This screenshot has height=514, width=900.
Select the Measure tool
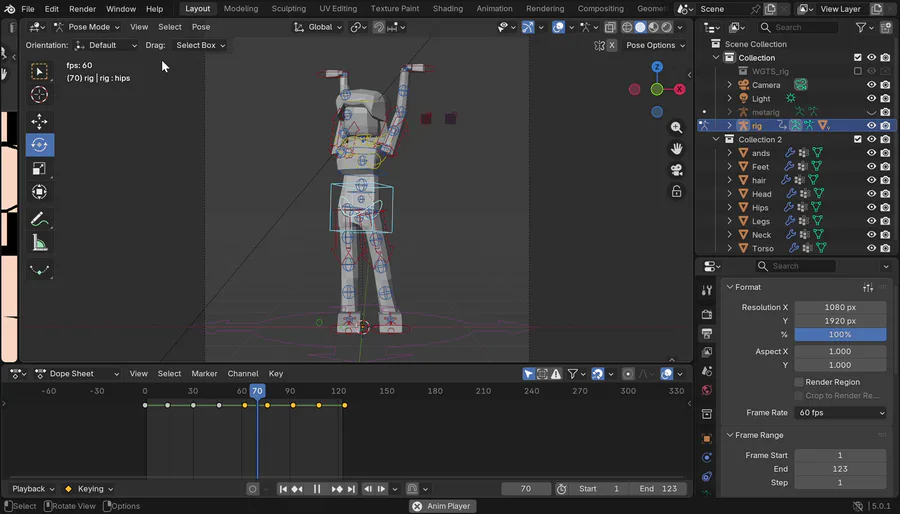[x=40, y=243]
